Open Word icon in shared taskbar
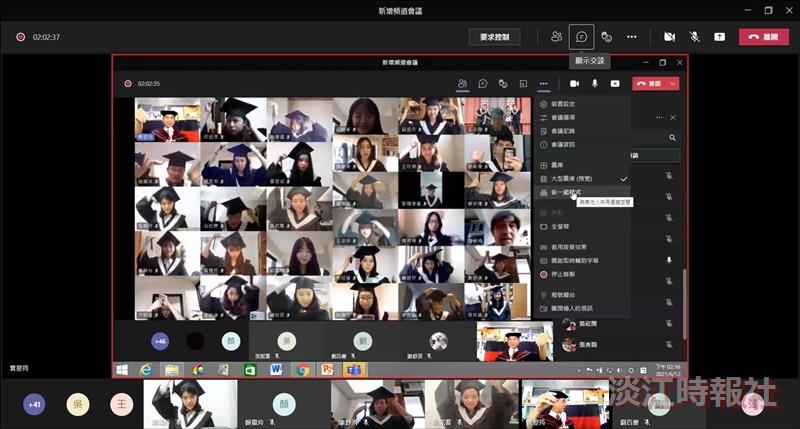 pyautogui.click(x=276, y=370)
